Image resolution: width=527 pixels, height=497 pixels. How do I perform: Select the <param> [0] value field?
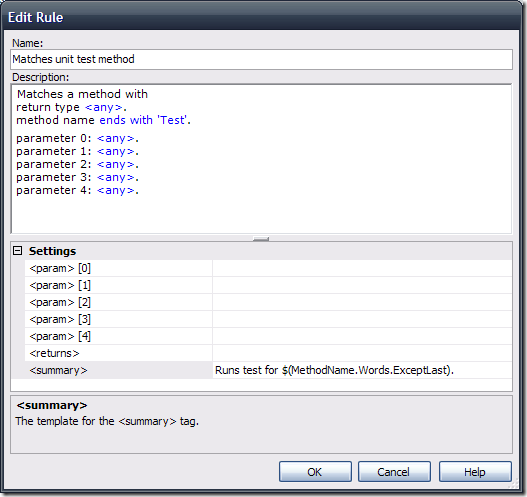[x=362, y=268]
